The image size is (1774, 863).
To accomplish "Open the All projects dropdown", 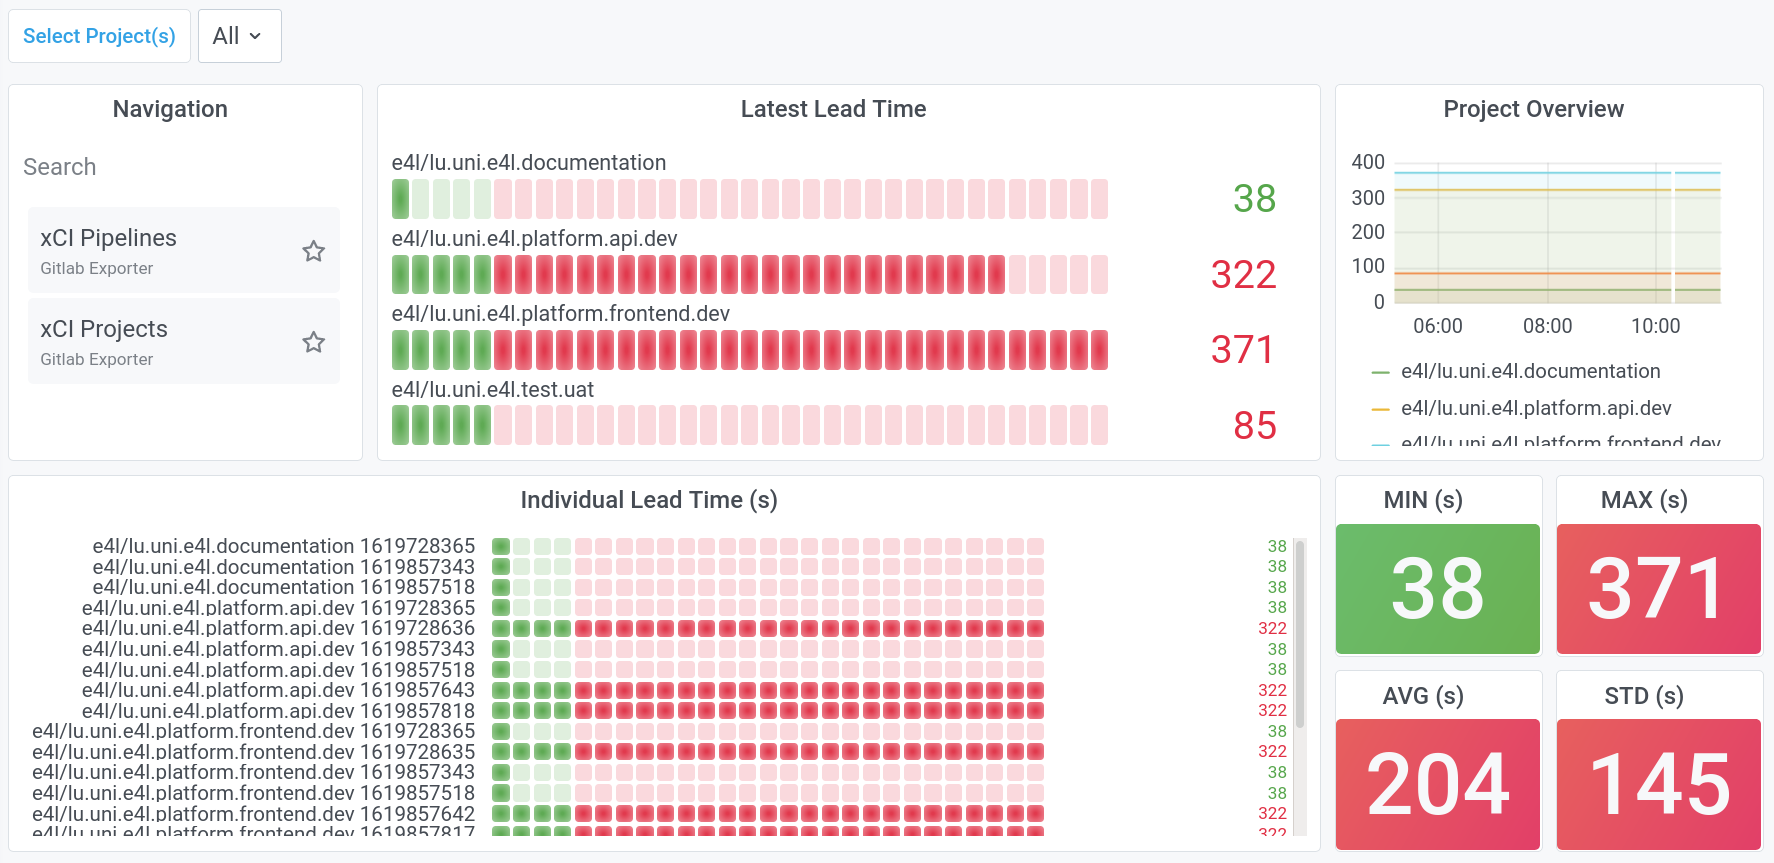I will pyautogui.click(x=239, y=36).
